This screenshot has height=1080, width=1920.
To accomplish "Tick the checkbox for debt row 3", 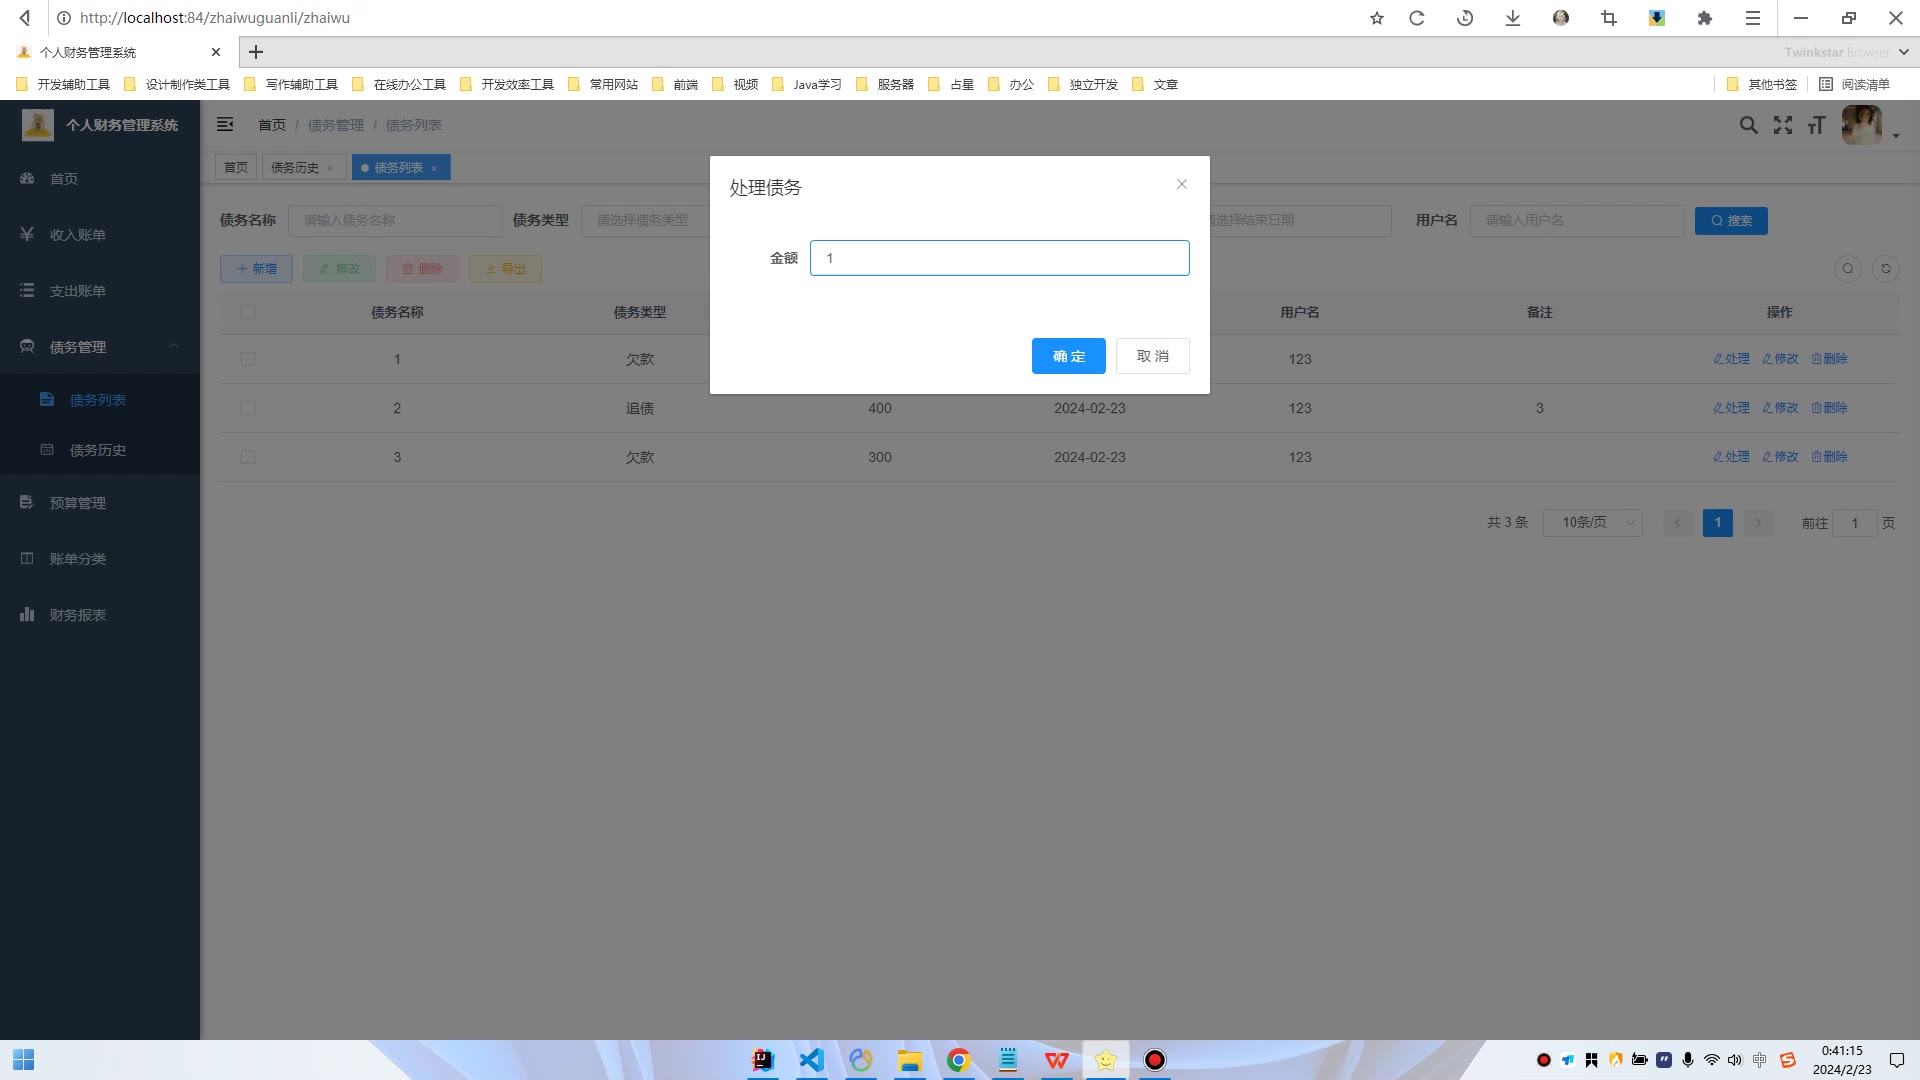I will click(x=248, y=457).
